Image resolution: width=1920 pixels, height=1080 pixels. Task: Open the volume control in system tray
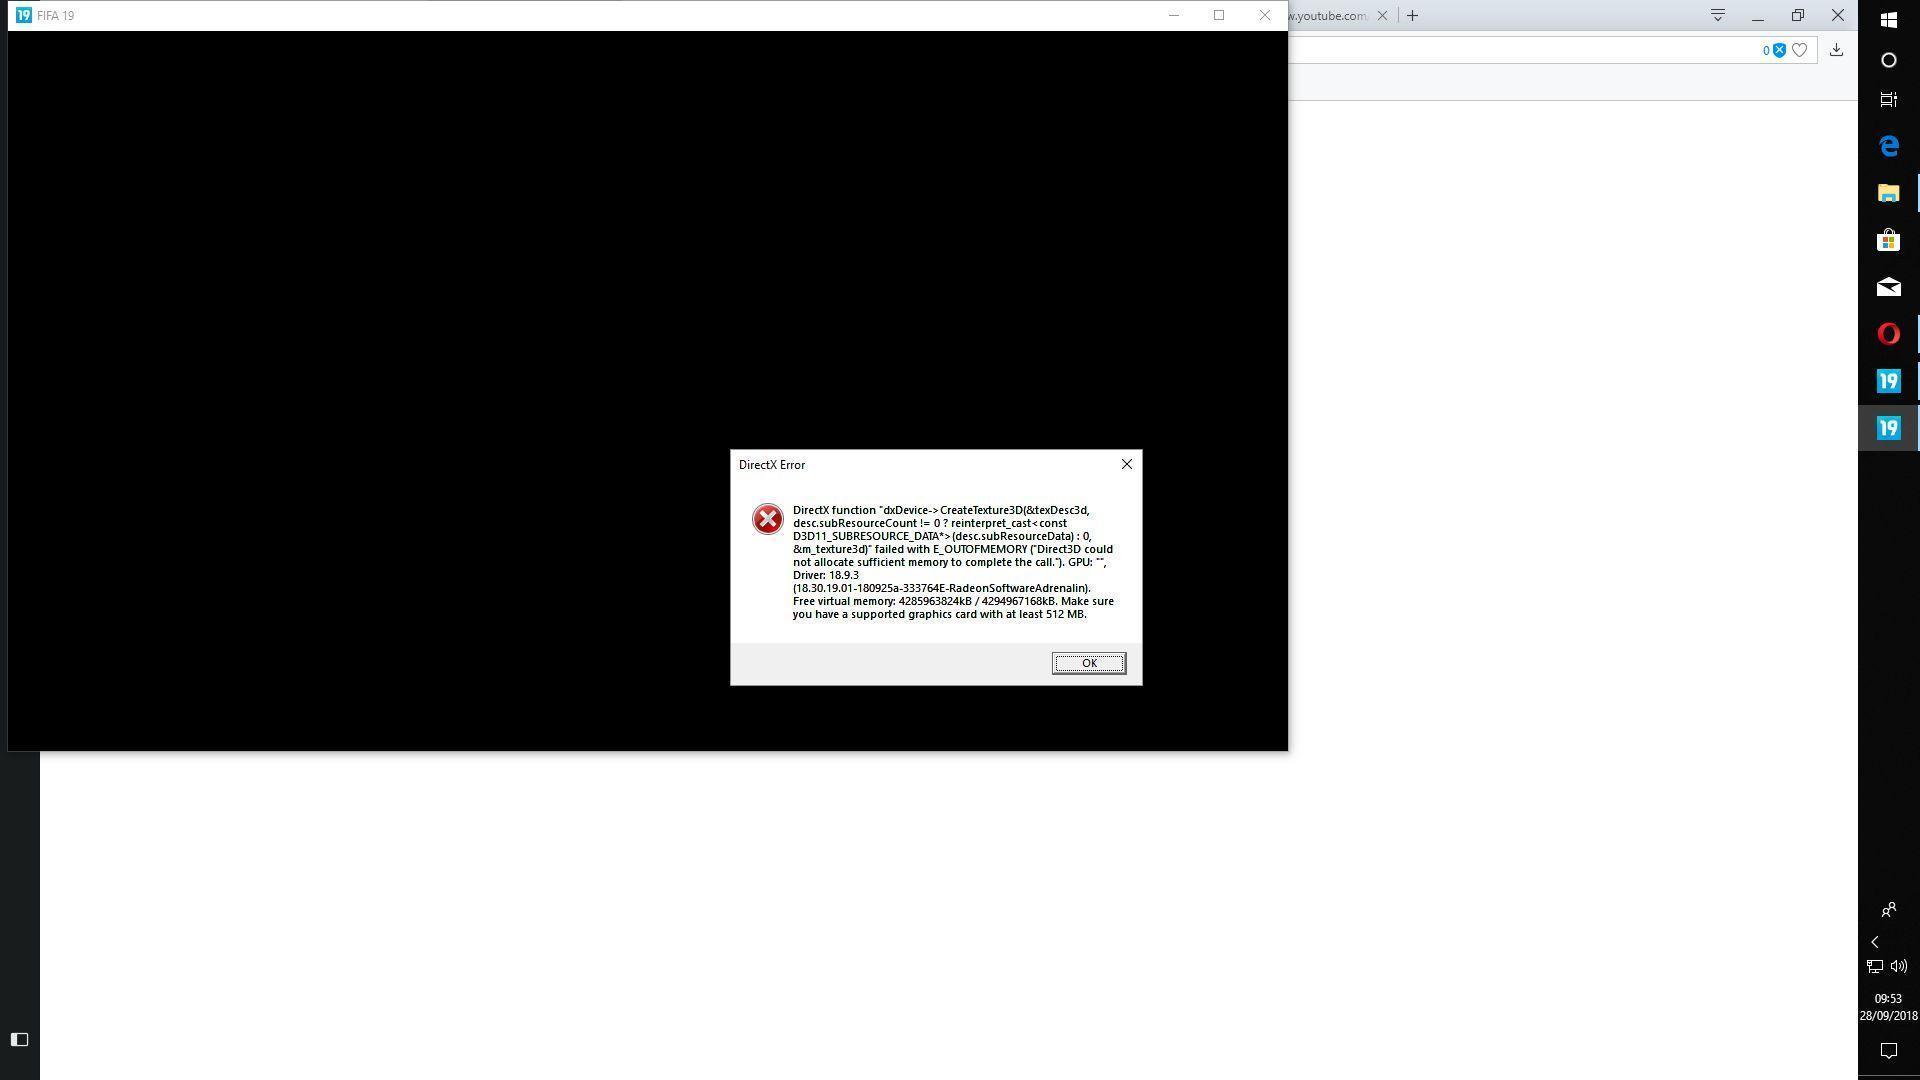[x=1899, y=966]
